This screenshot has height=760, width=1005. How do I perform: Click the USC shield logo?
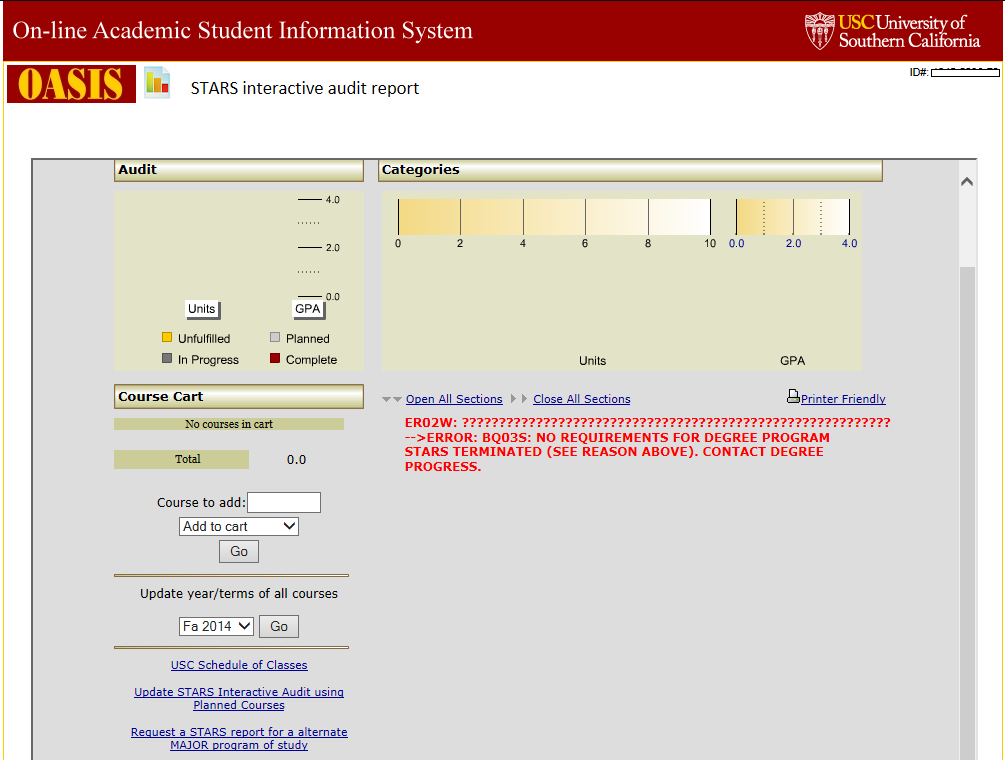pyautogui.click(x=820, y=31)
